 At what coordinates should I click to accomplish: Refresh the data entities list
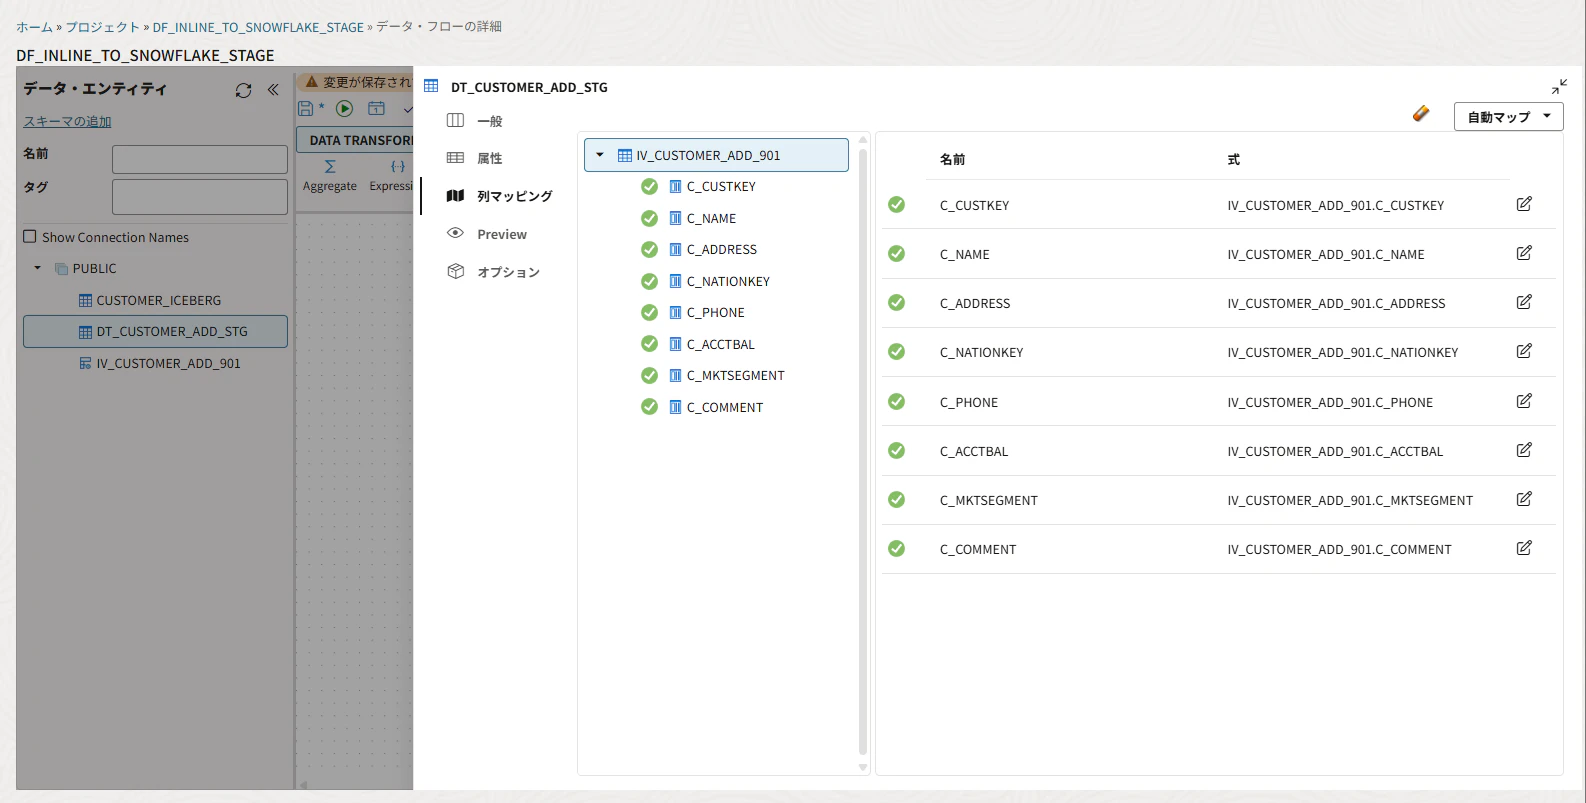[x=243, y=90]
